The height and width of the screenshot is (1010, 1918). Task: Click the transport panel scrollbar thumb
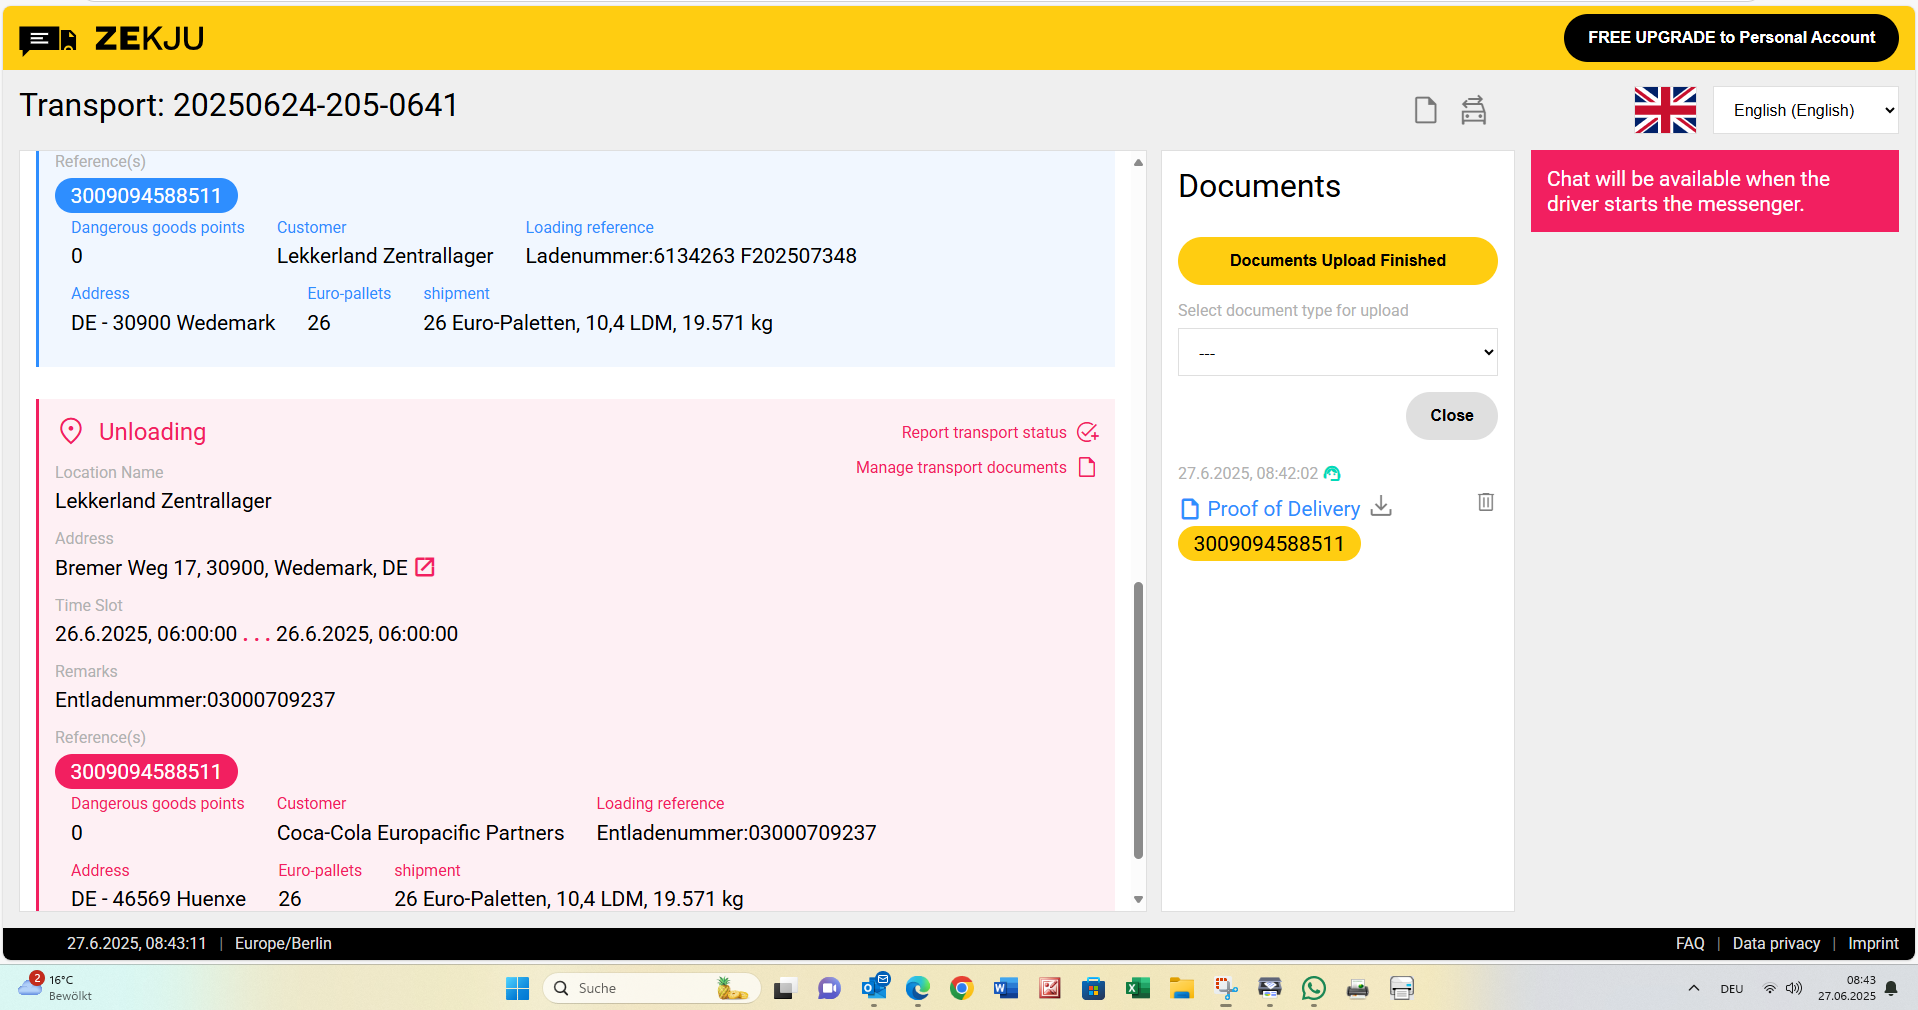point(1138,720)
